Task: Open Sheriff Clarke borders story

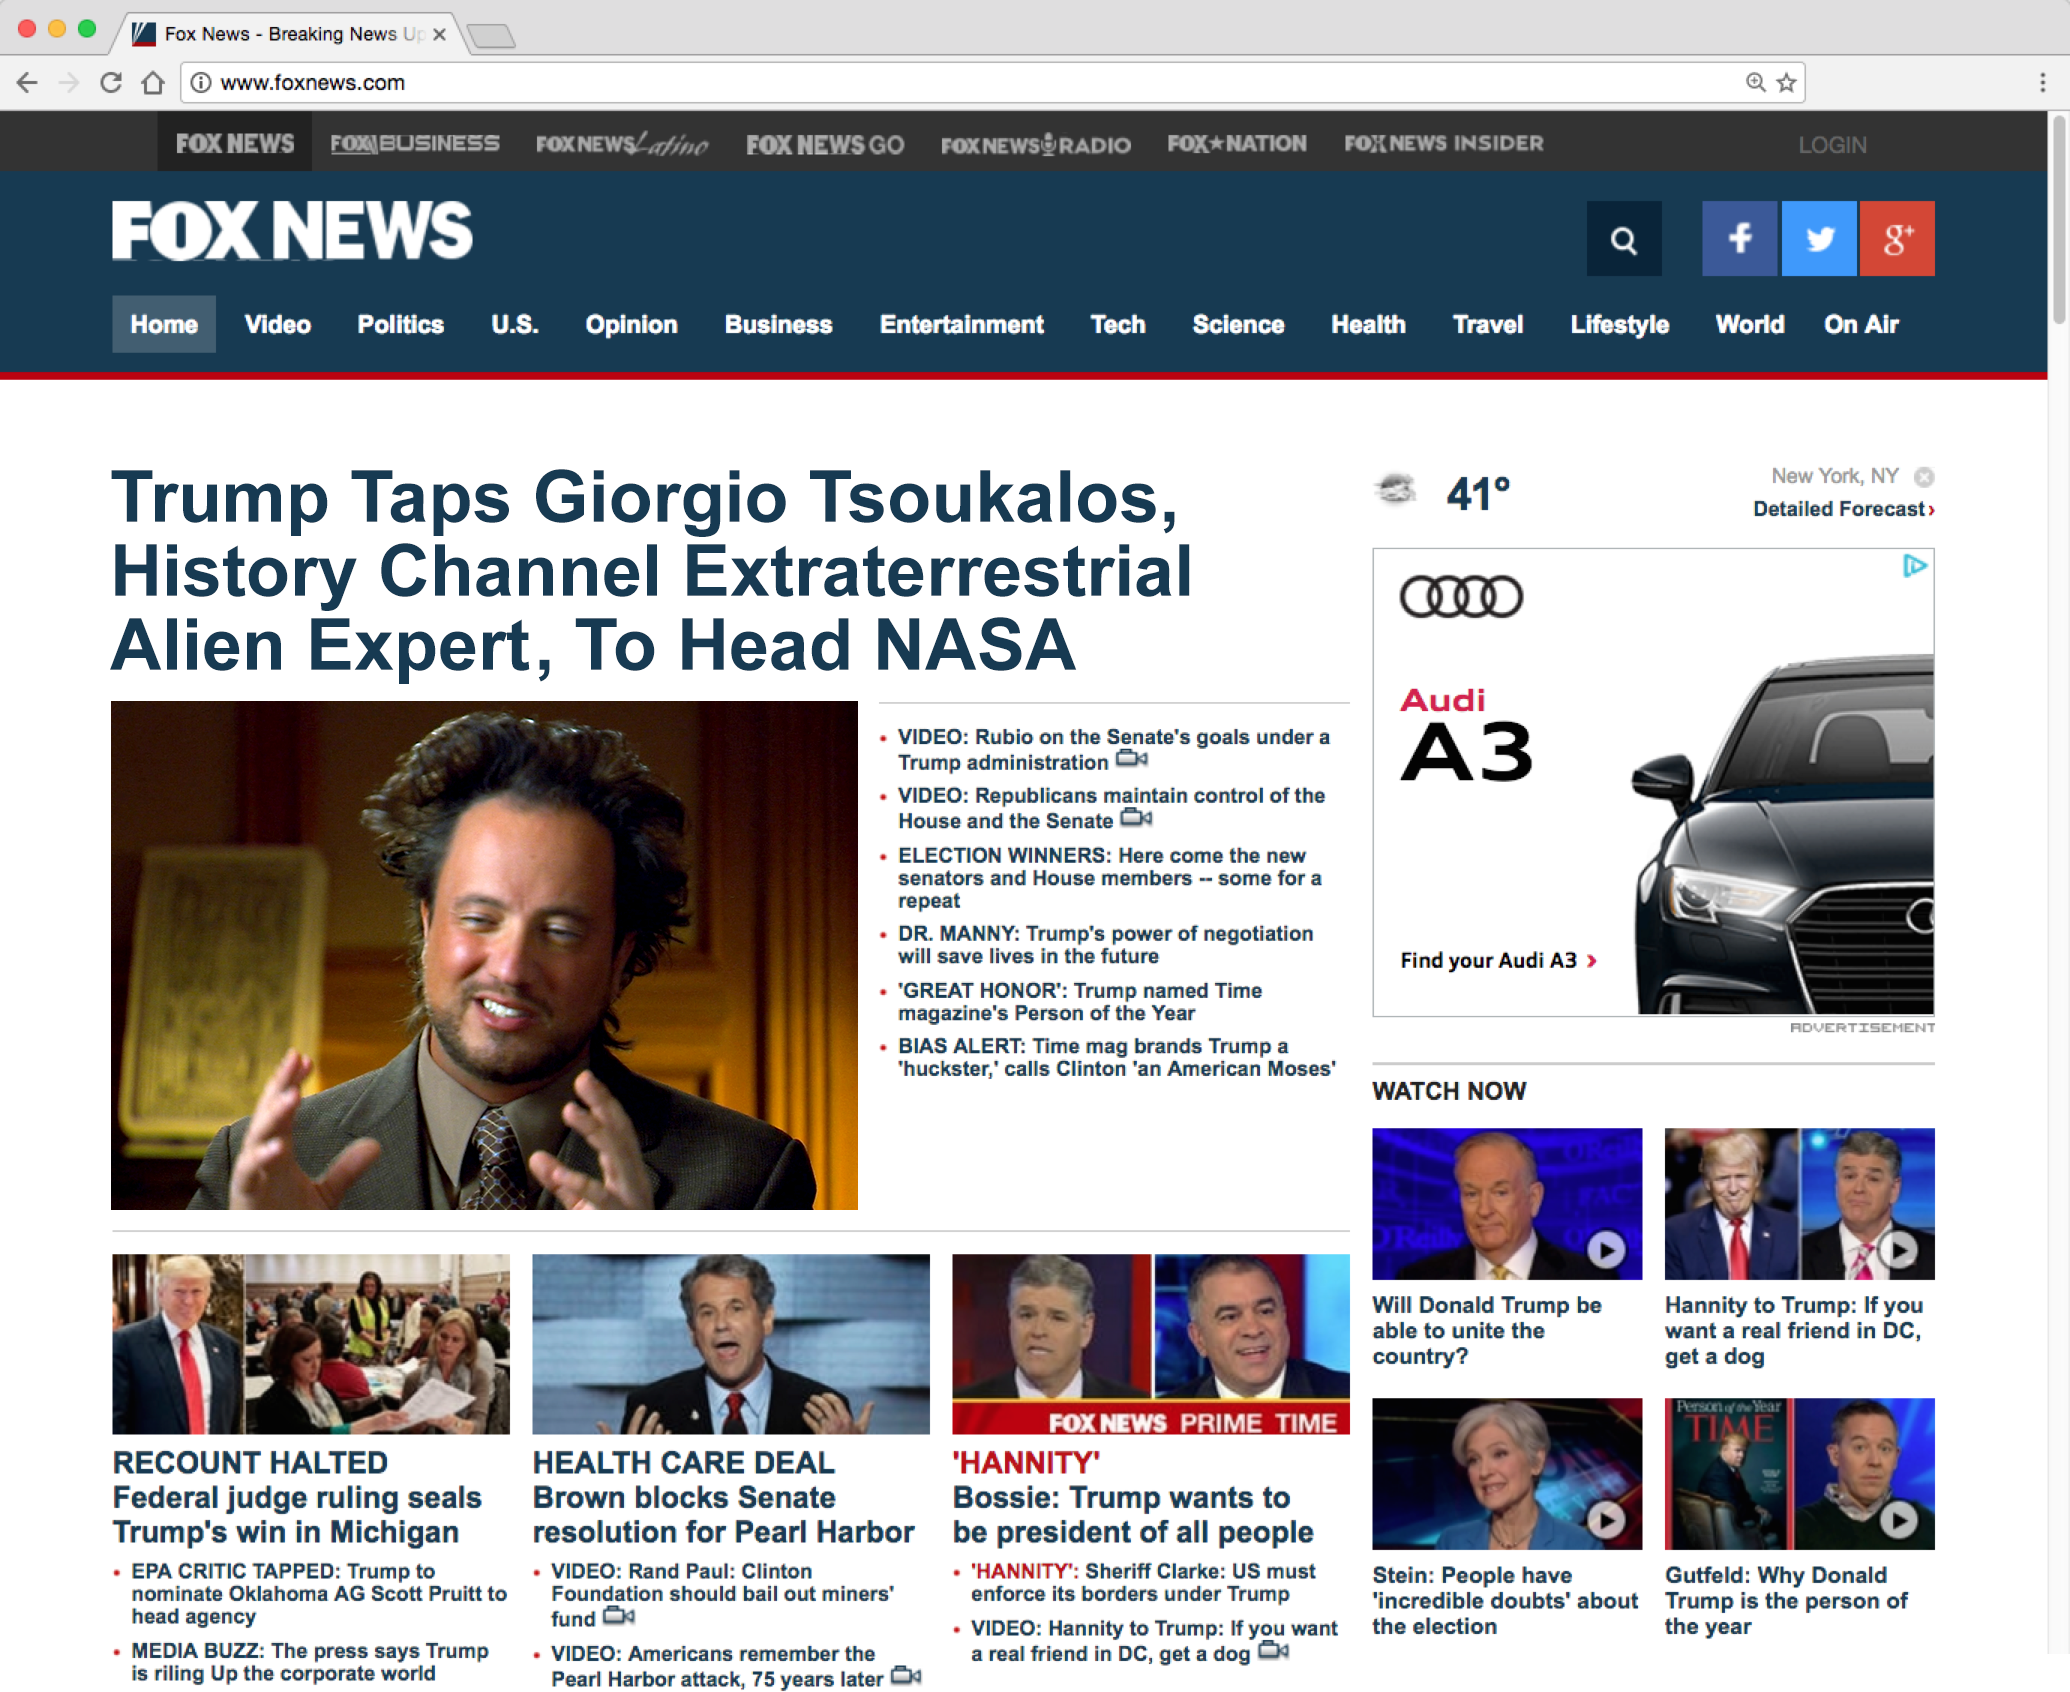Action: click(x=1143, y=1582)
